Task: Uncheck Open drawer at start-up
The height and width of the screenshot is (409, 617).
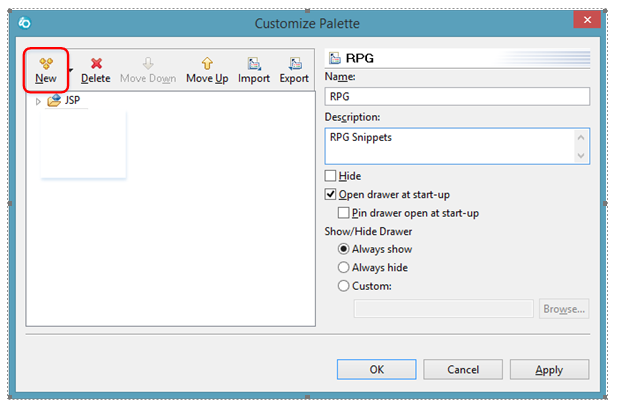Action: (x=332, y=194)
